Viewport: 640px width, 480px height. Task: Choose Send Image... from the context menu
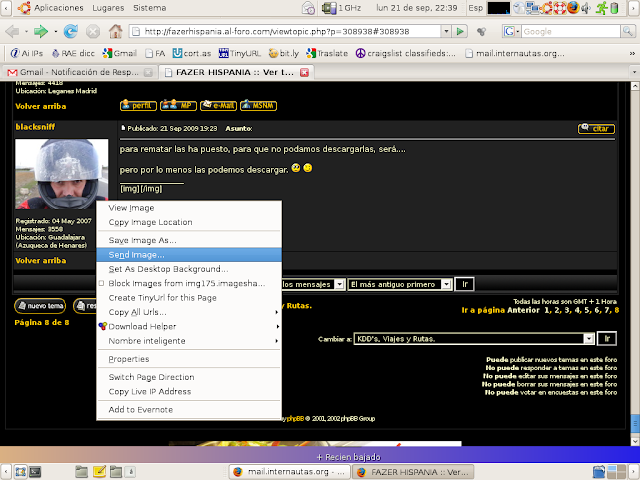[x=189, y=255]
